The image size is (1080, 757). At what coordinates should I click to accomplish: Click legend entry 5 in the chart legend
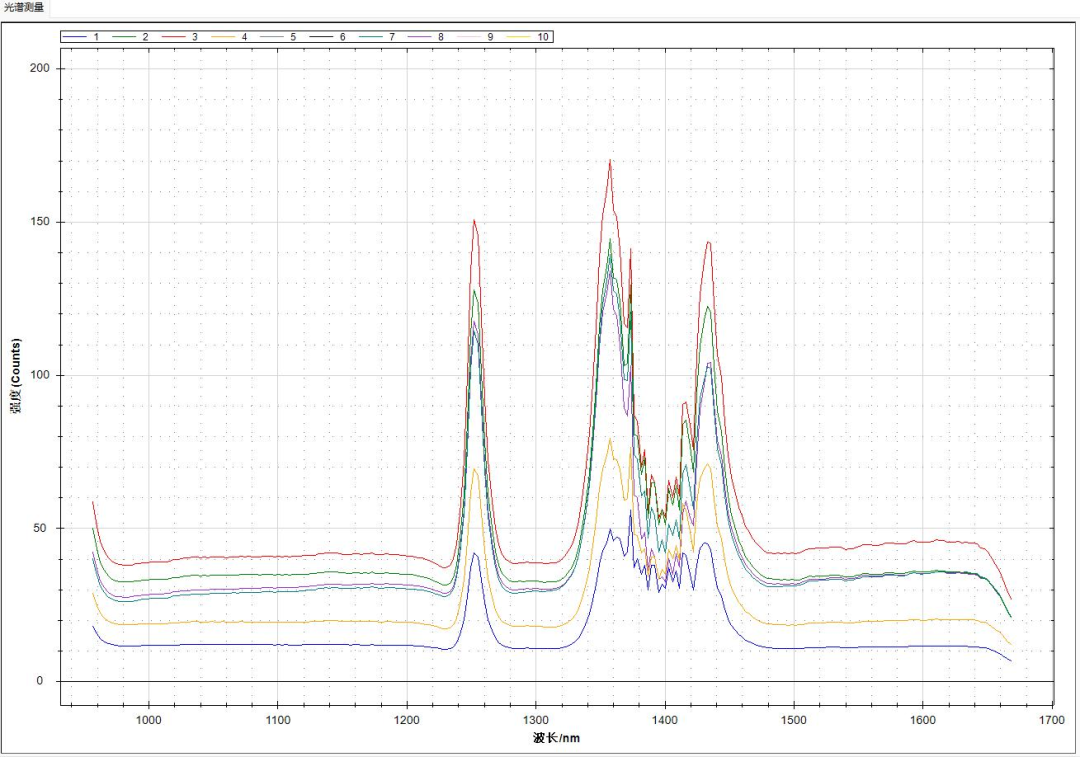pyautogui.click(x=279, y=37)
